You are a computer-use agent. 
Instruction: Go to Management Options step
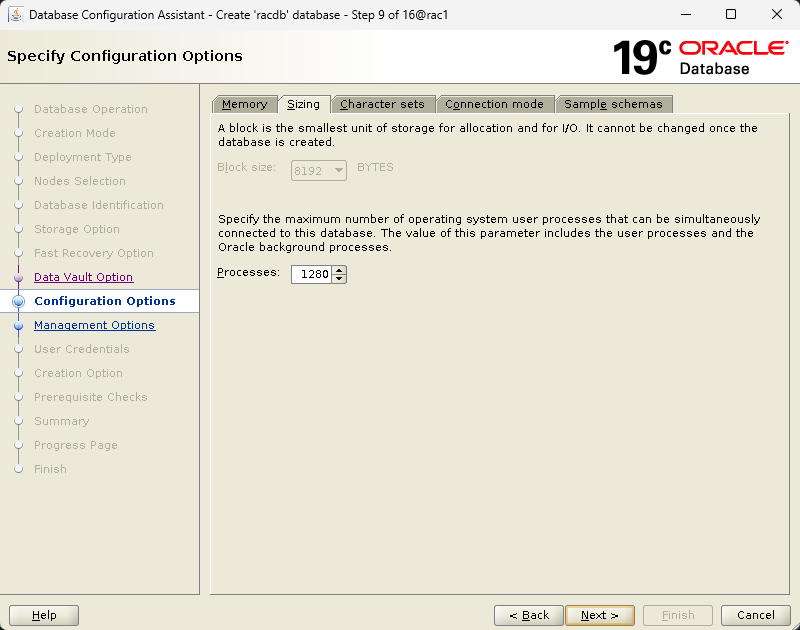tap(94, 325)
